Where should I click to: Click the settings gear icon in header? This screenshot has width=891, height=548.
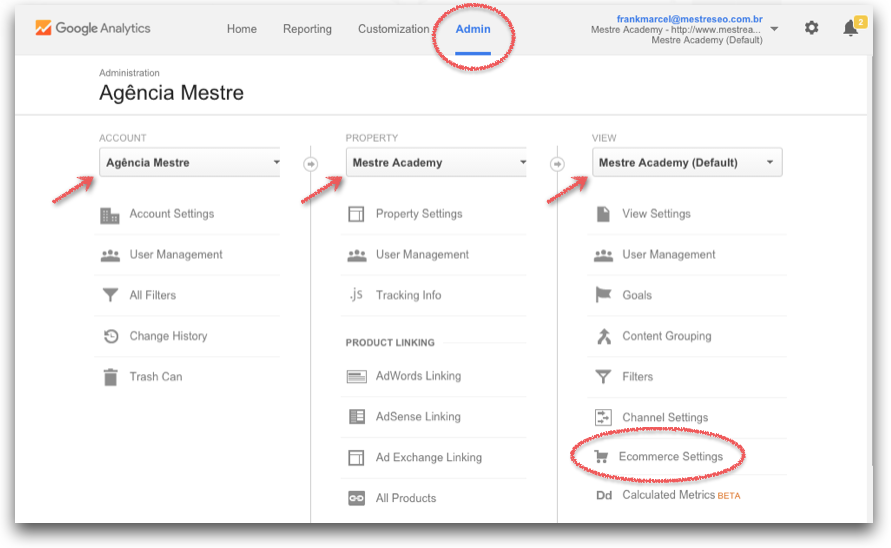tap(811, 28)
